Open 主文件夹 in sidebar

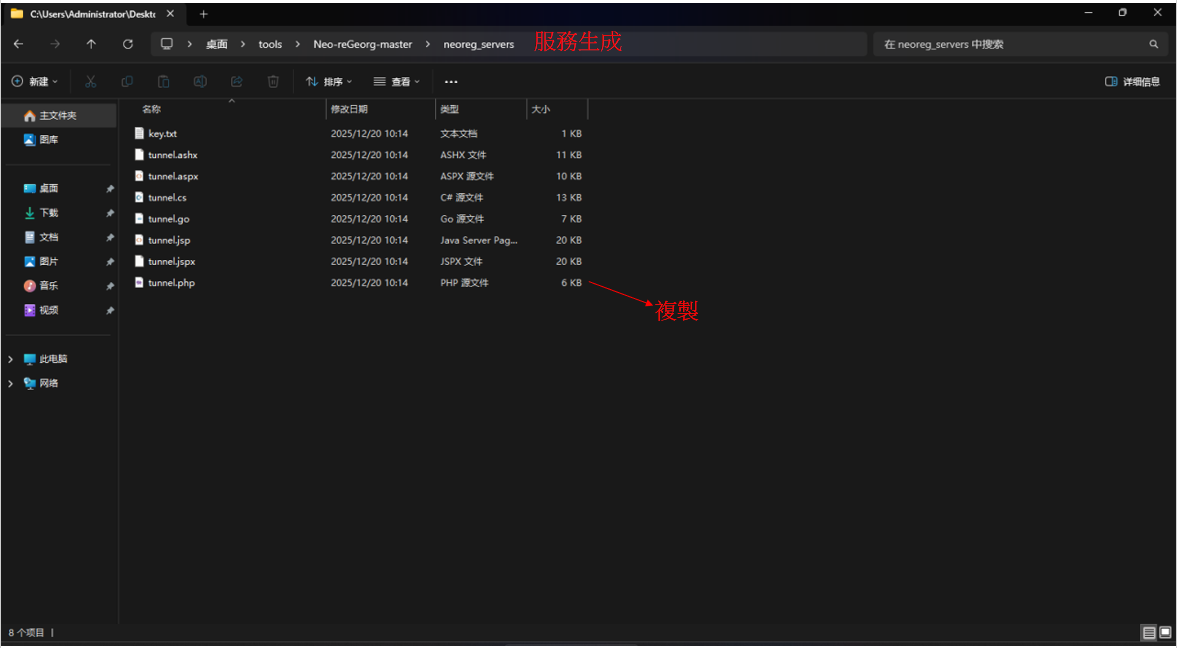60,116
